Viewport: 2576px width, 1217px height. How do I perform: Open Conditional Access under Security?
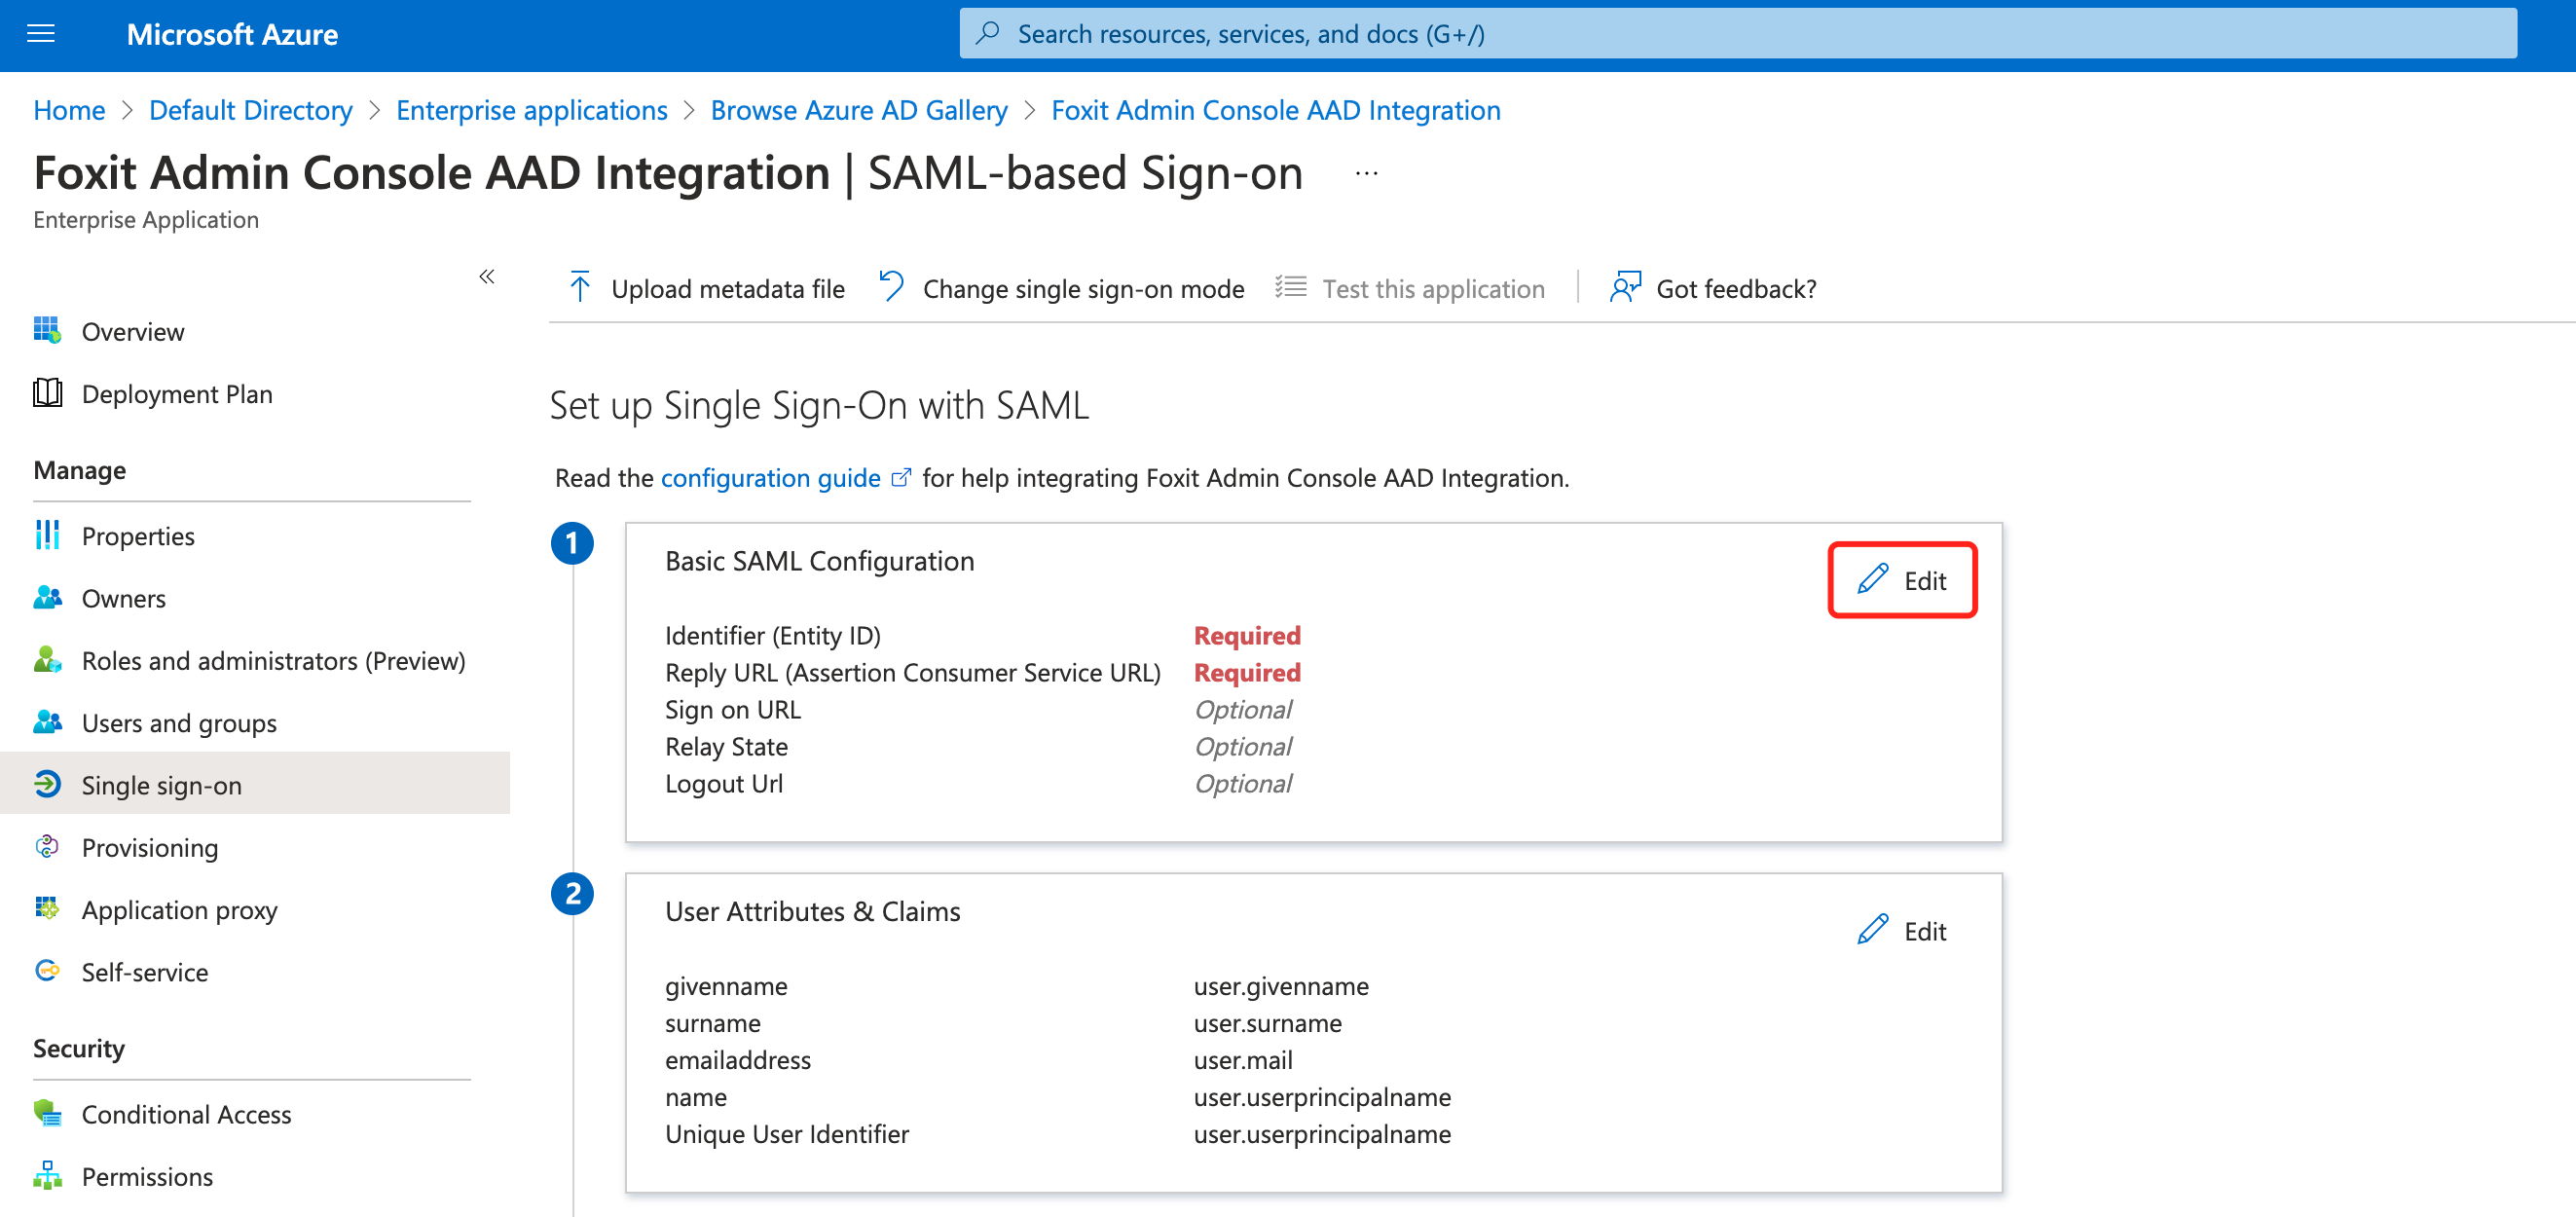(x=186, y=1113)
